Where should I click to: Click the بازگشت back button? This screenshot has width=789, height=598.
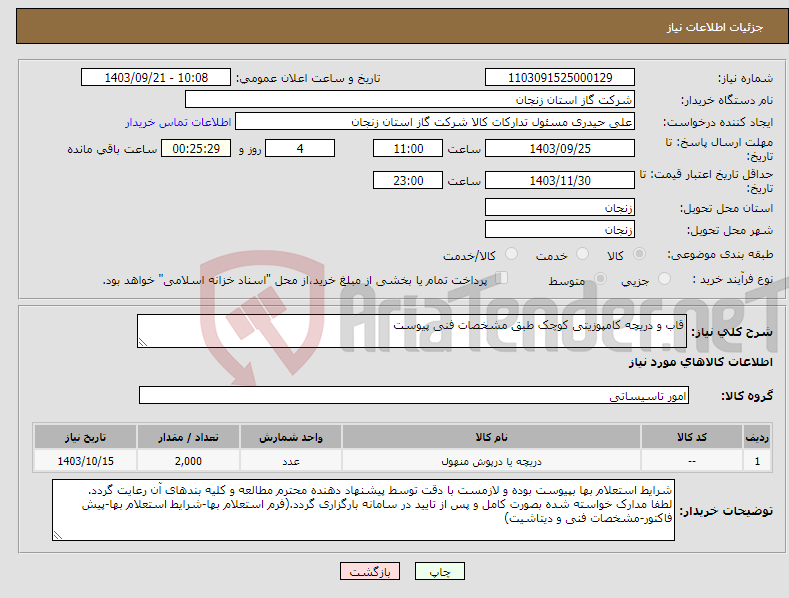coord(370,571)
